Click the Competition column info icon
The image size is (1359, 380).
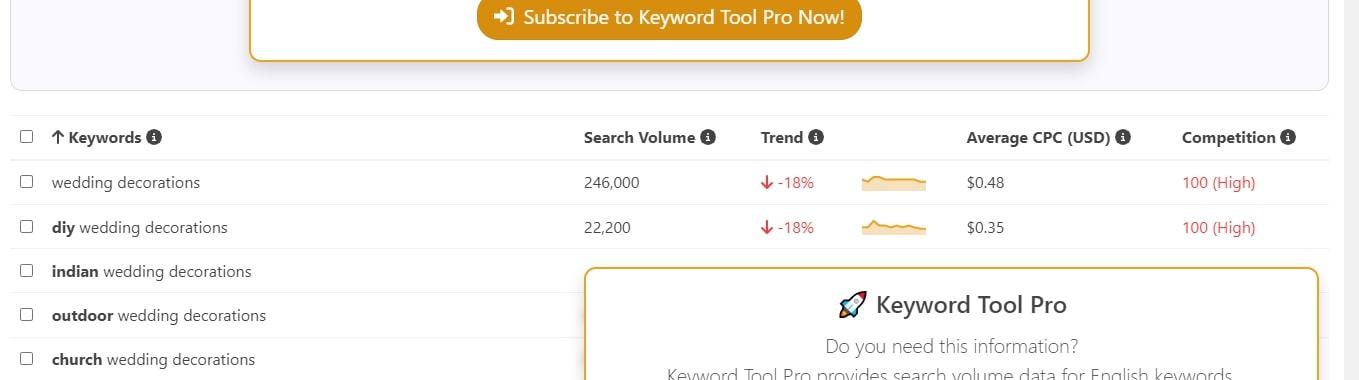tap(1288, 138)
